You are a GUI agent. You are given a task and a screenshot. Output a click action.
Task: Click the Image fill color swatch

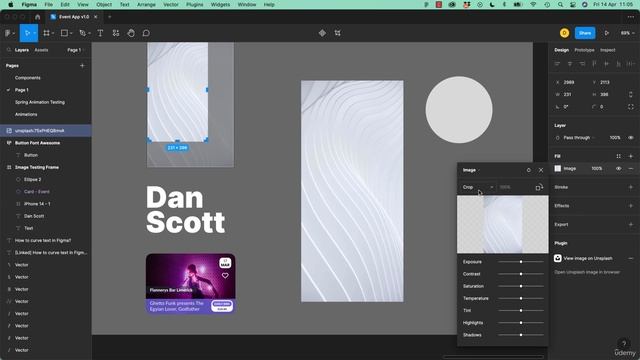tap(558, 168)
